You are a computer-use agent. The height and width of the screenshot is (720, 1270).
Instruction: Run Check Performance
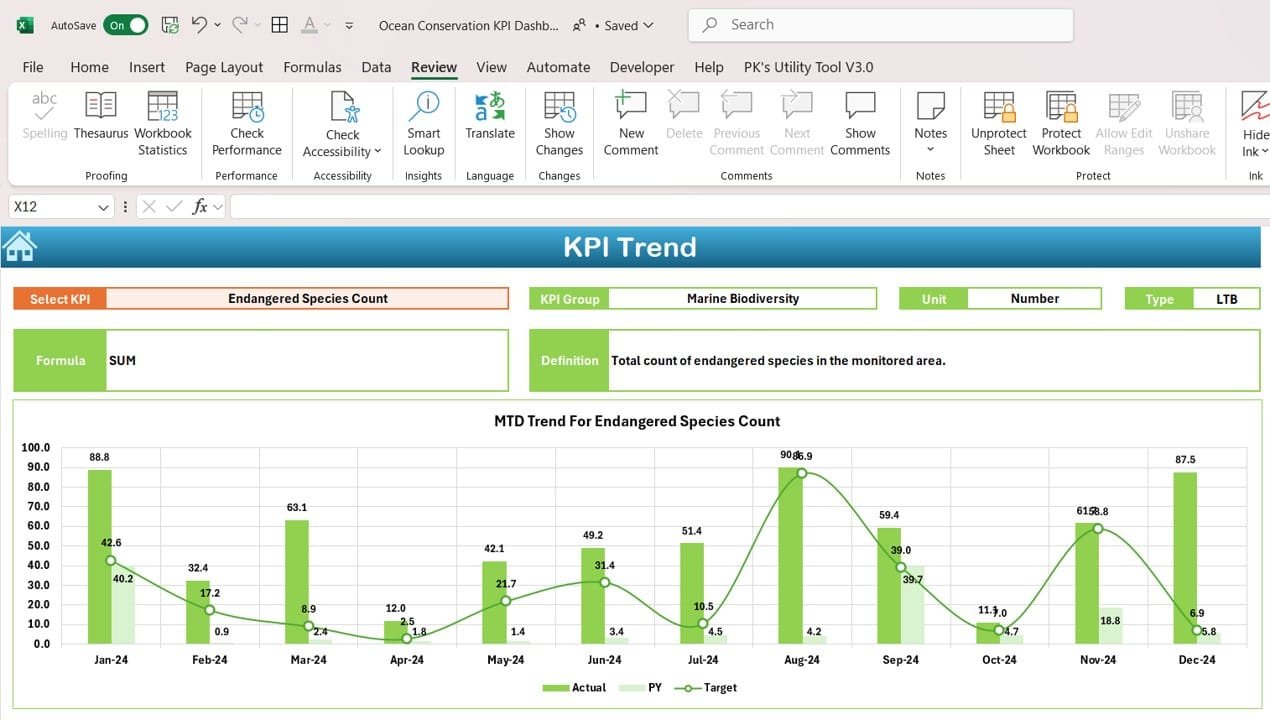click(x=246, y=123)
